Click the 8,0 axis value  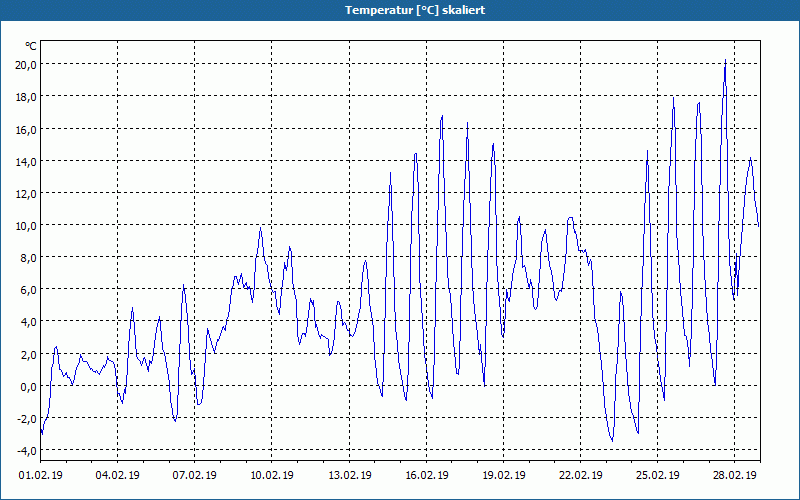(28, 258)
